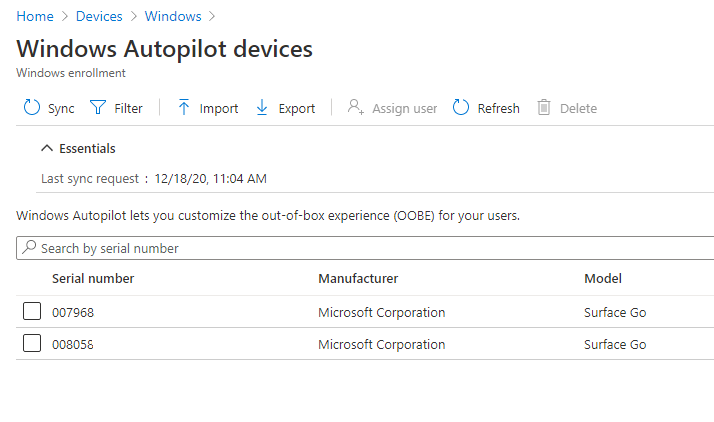Screen dimensions: 714x422
Task: Click the Delete trash can icon
Action: [x=544, y=108]
